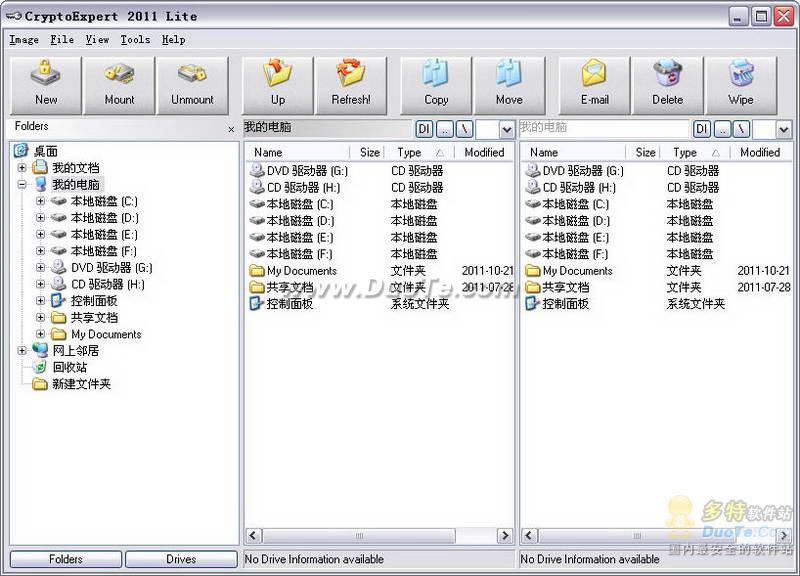Switch to the Folders tab at bottom
This screenshot has width=800, height=576.
[x=66, y=559]
